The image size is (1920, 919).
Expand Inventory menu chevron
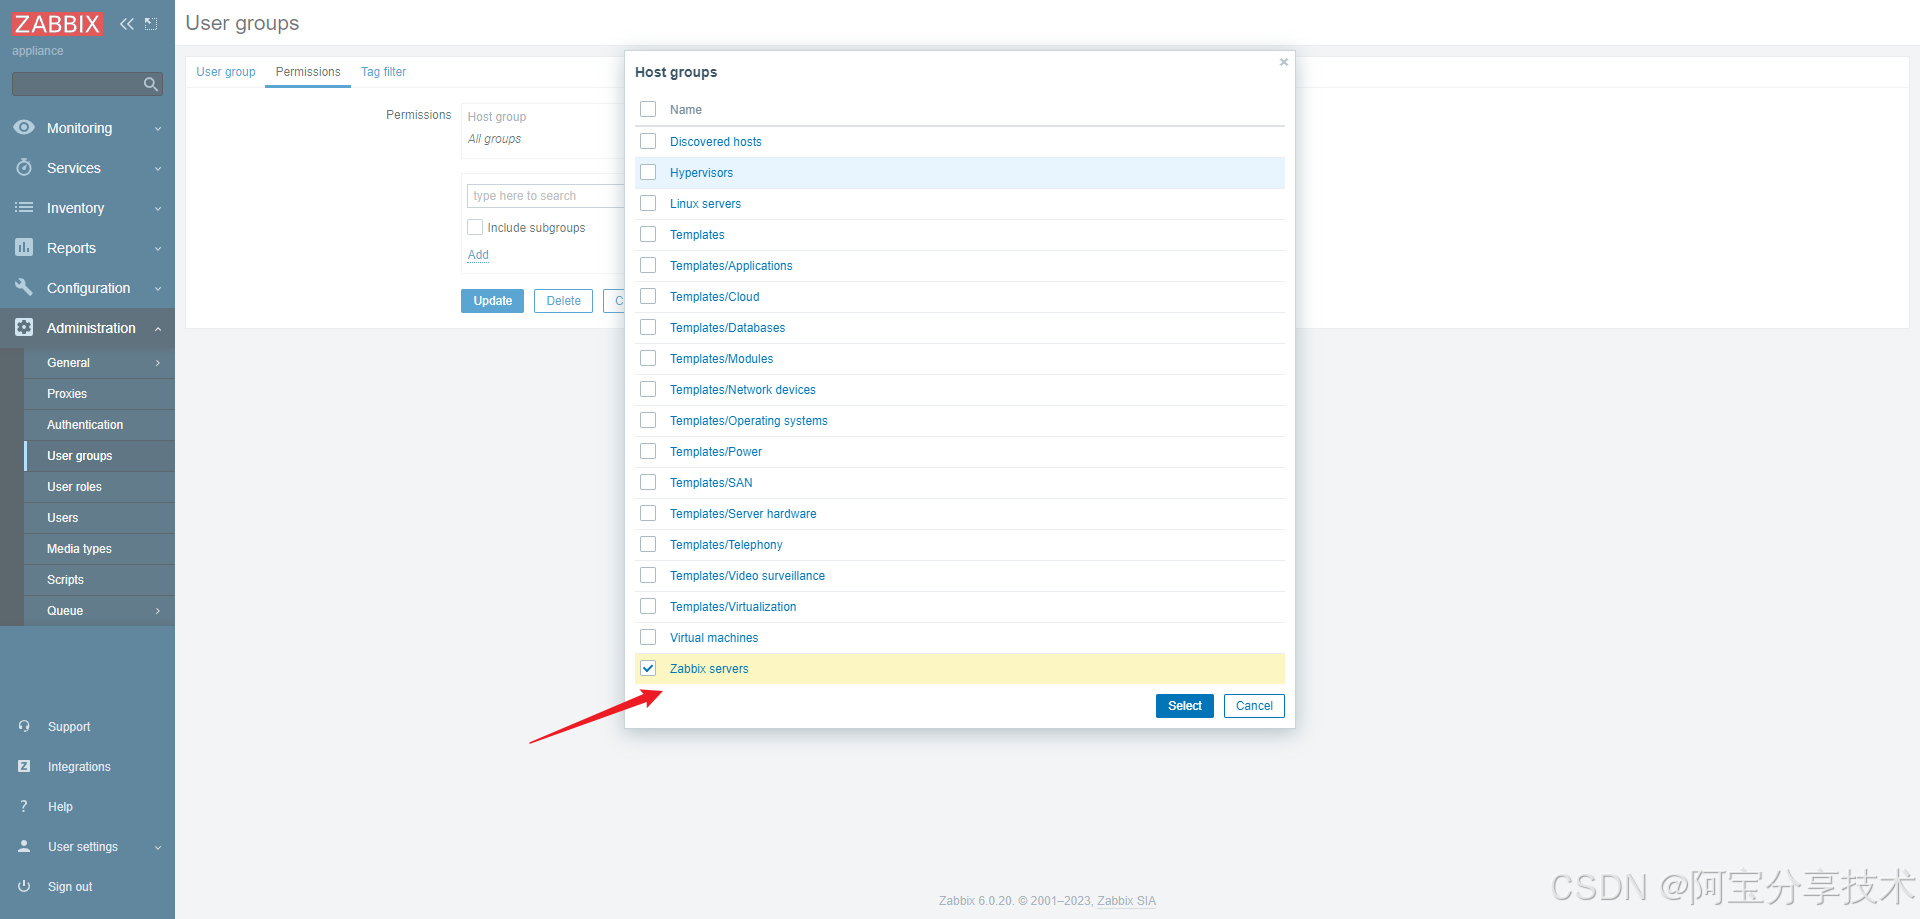point(158,209)
